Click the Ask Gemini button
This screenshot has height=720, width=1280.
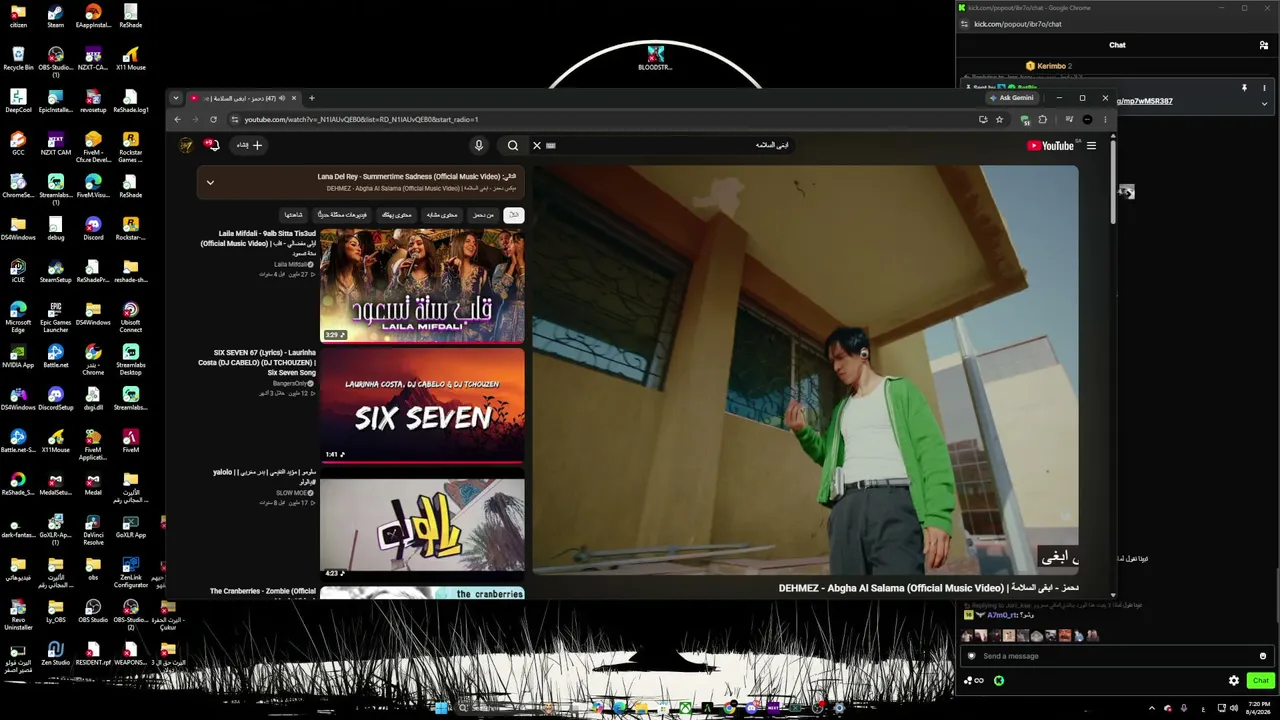coord(1011,98)
